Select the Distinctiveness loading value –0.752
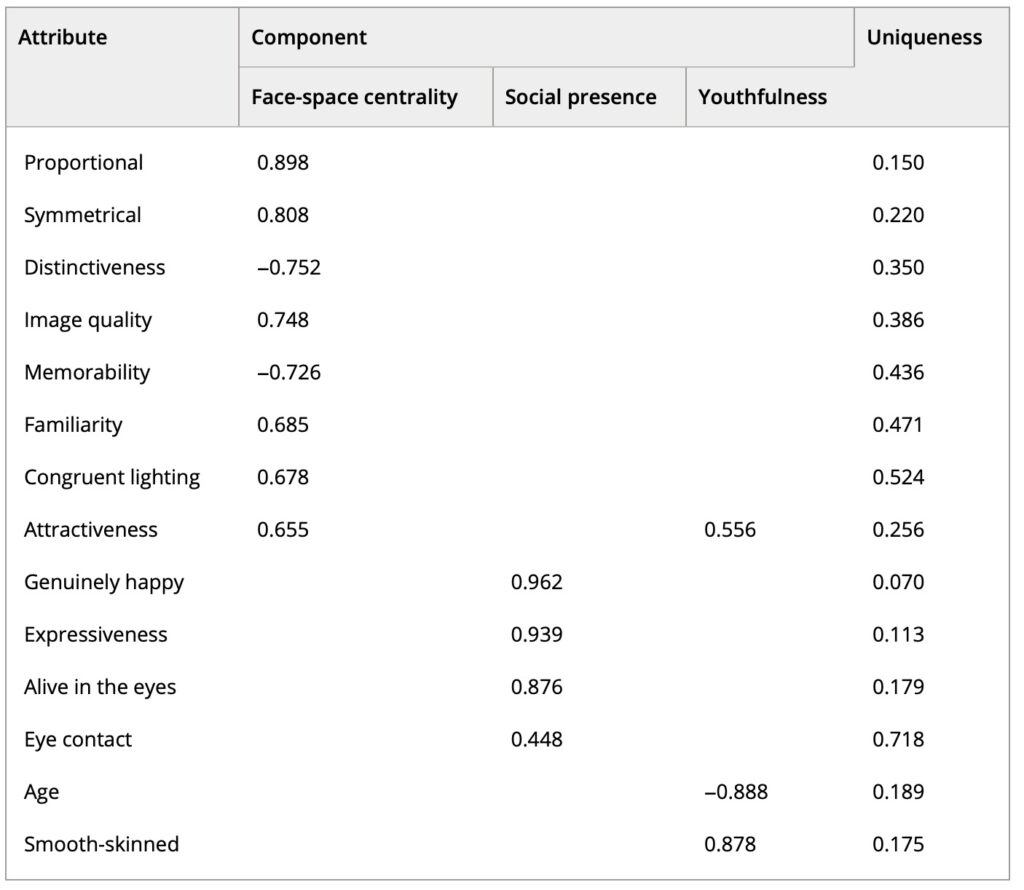The height and width of the screenshot is (890, 1024). [x=288, y=268]
